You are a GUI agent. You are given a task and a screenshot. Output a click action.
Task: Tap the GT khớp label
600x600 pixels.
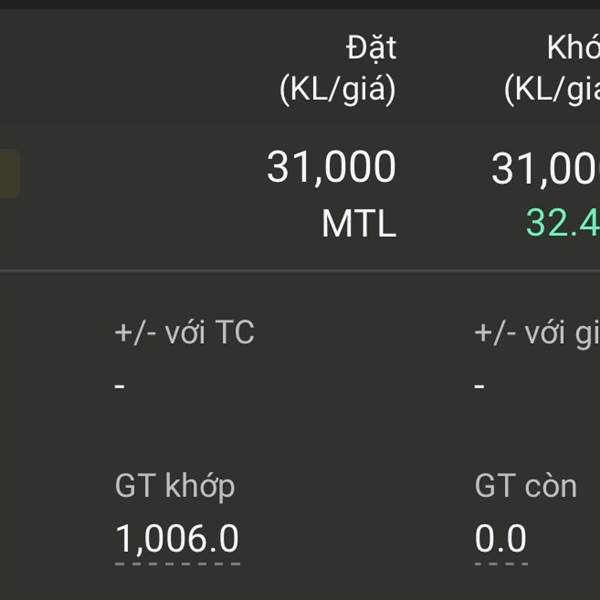[175, 486]
